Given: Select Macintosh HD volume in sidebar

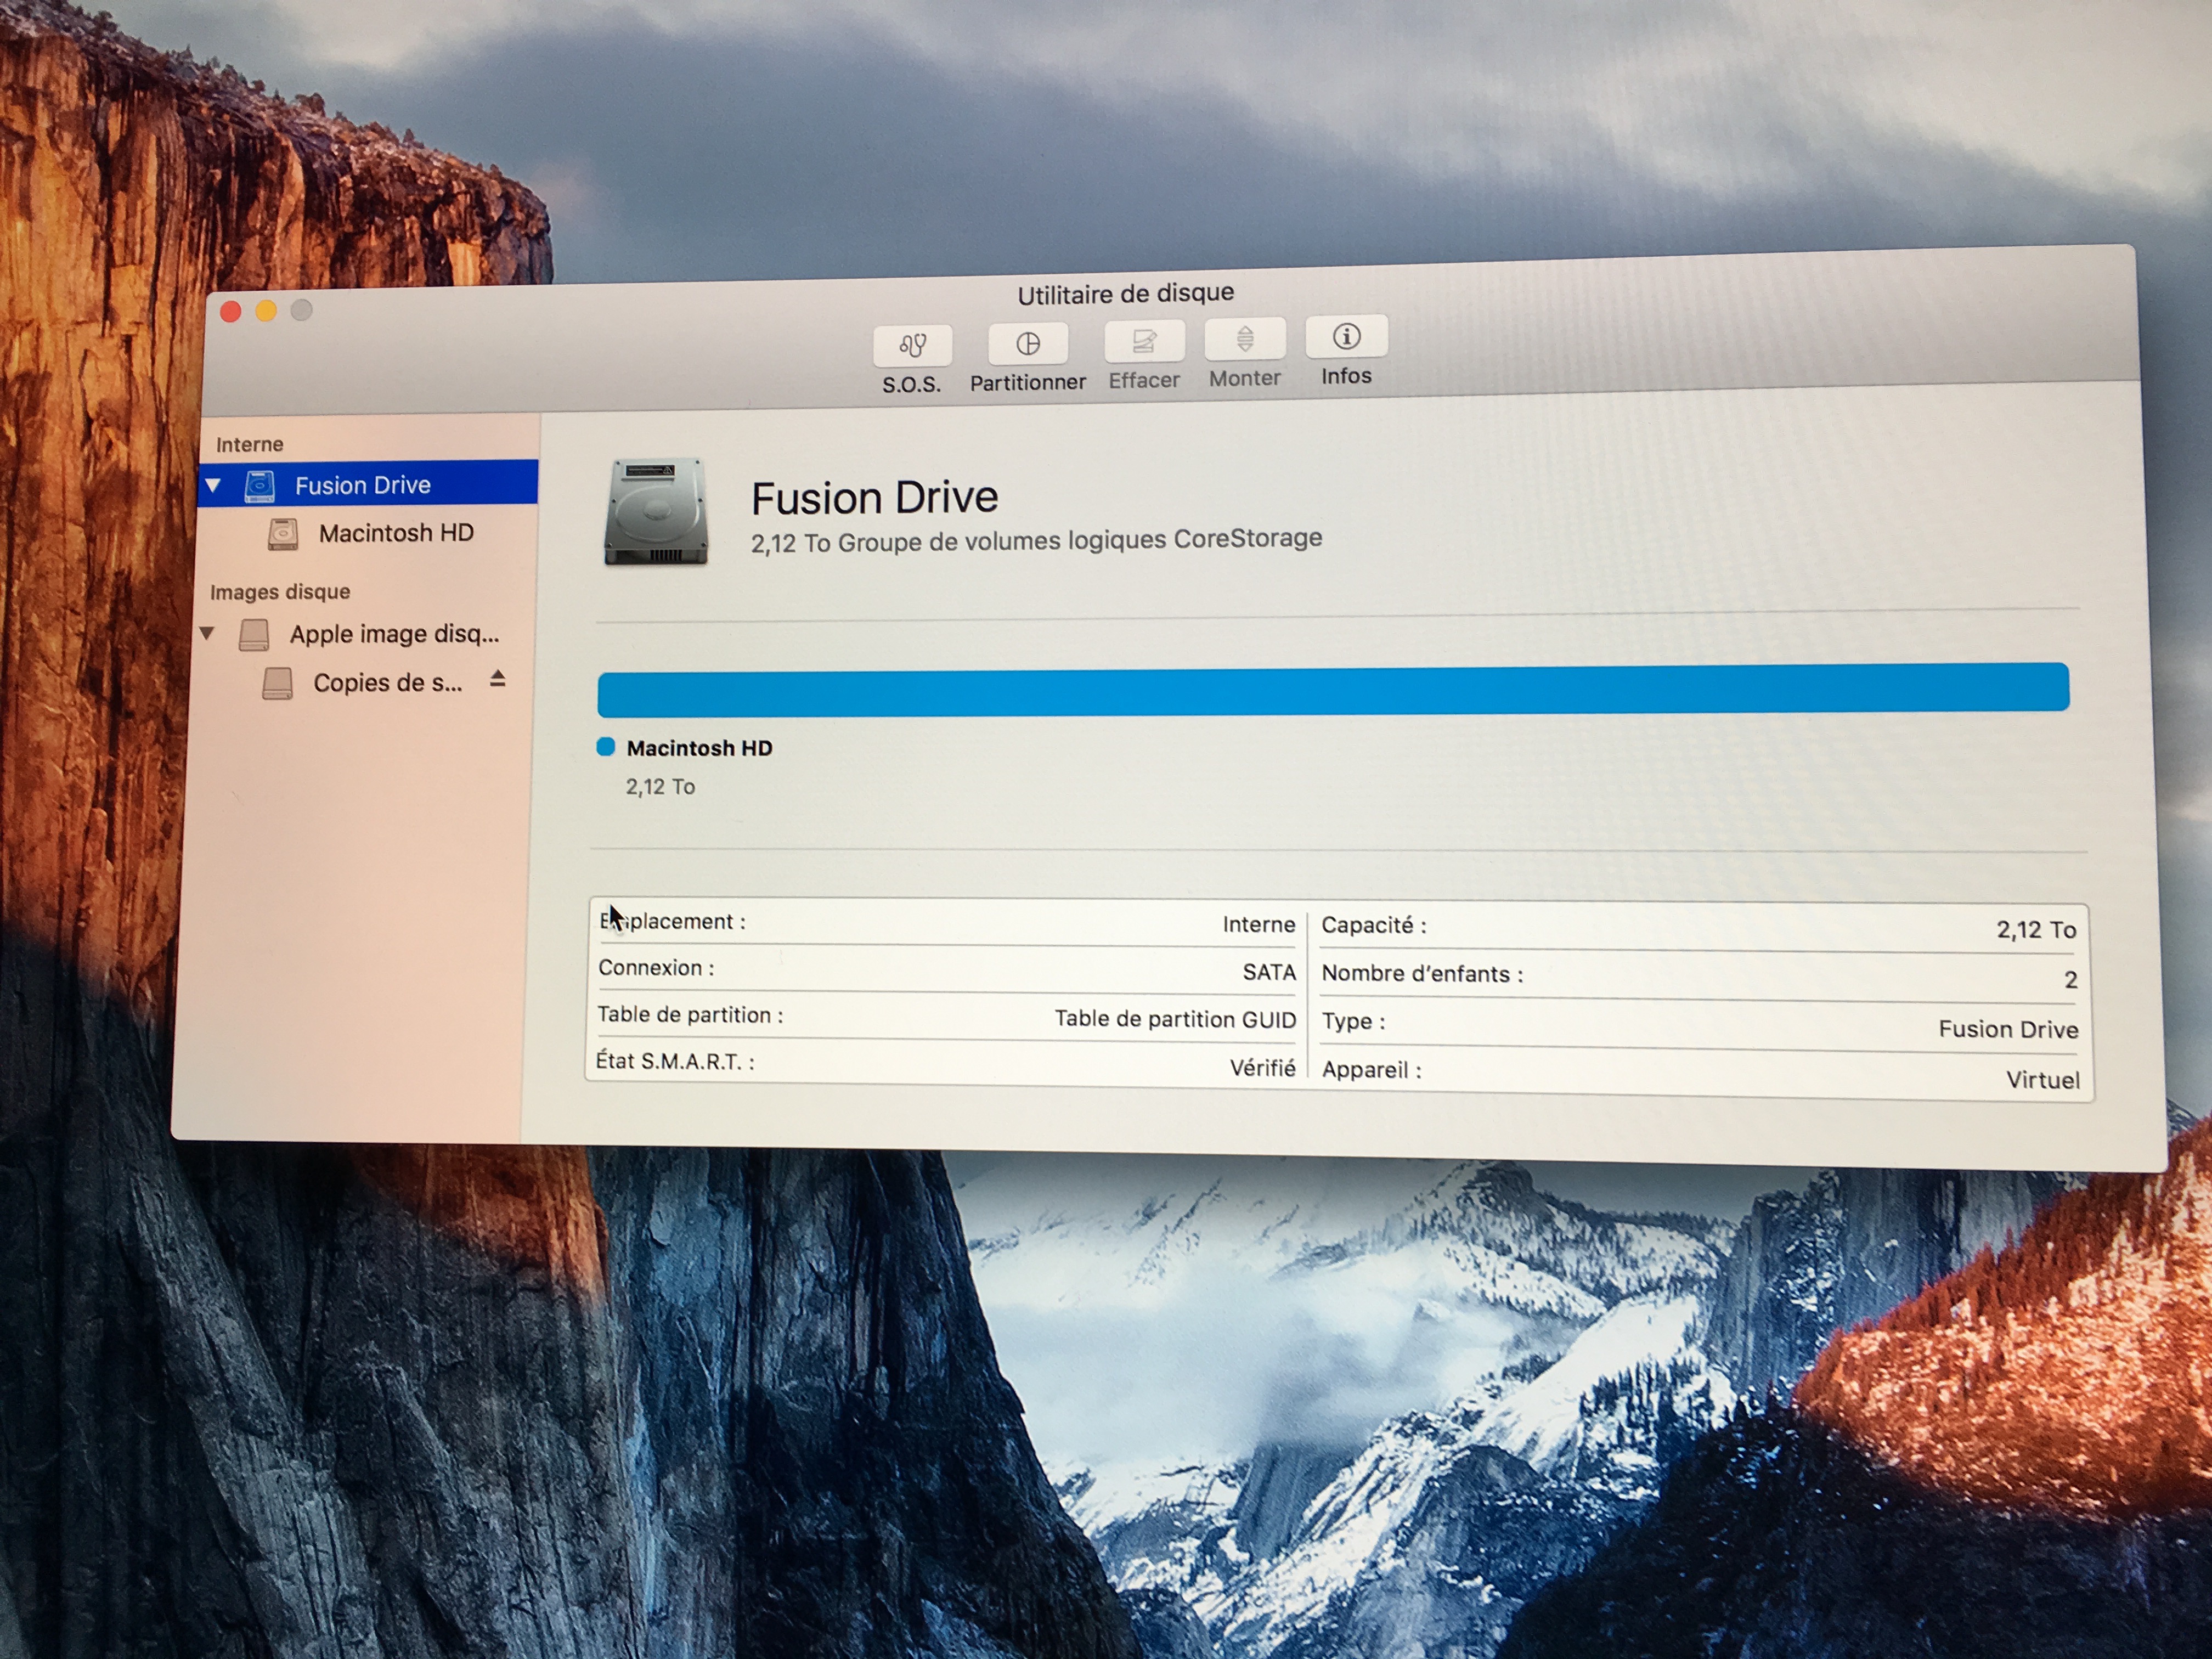Looking at the screenshot, I should point(396,533).
